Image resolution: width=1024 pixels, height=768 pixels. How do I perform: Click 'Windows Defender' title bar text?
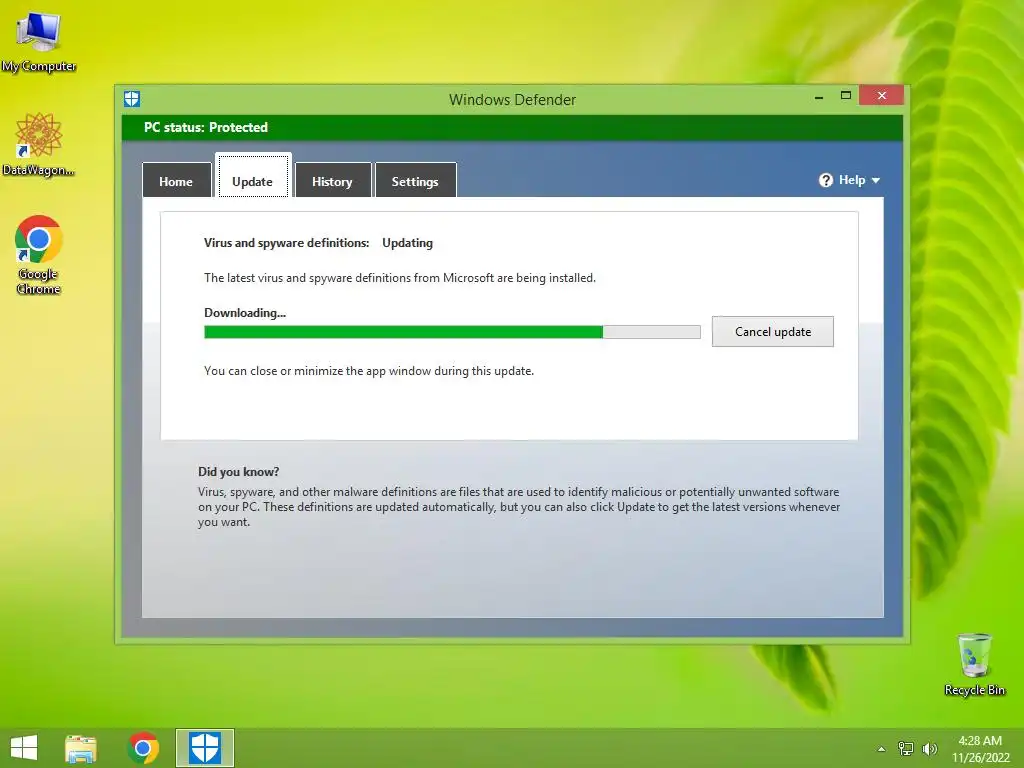coord(513,100)
